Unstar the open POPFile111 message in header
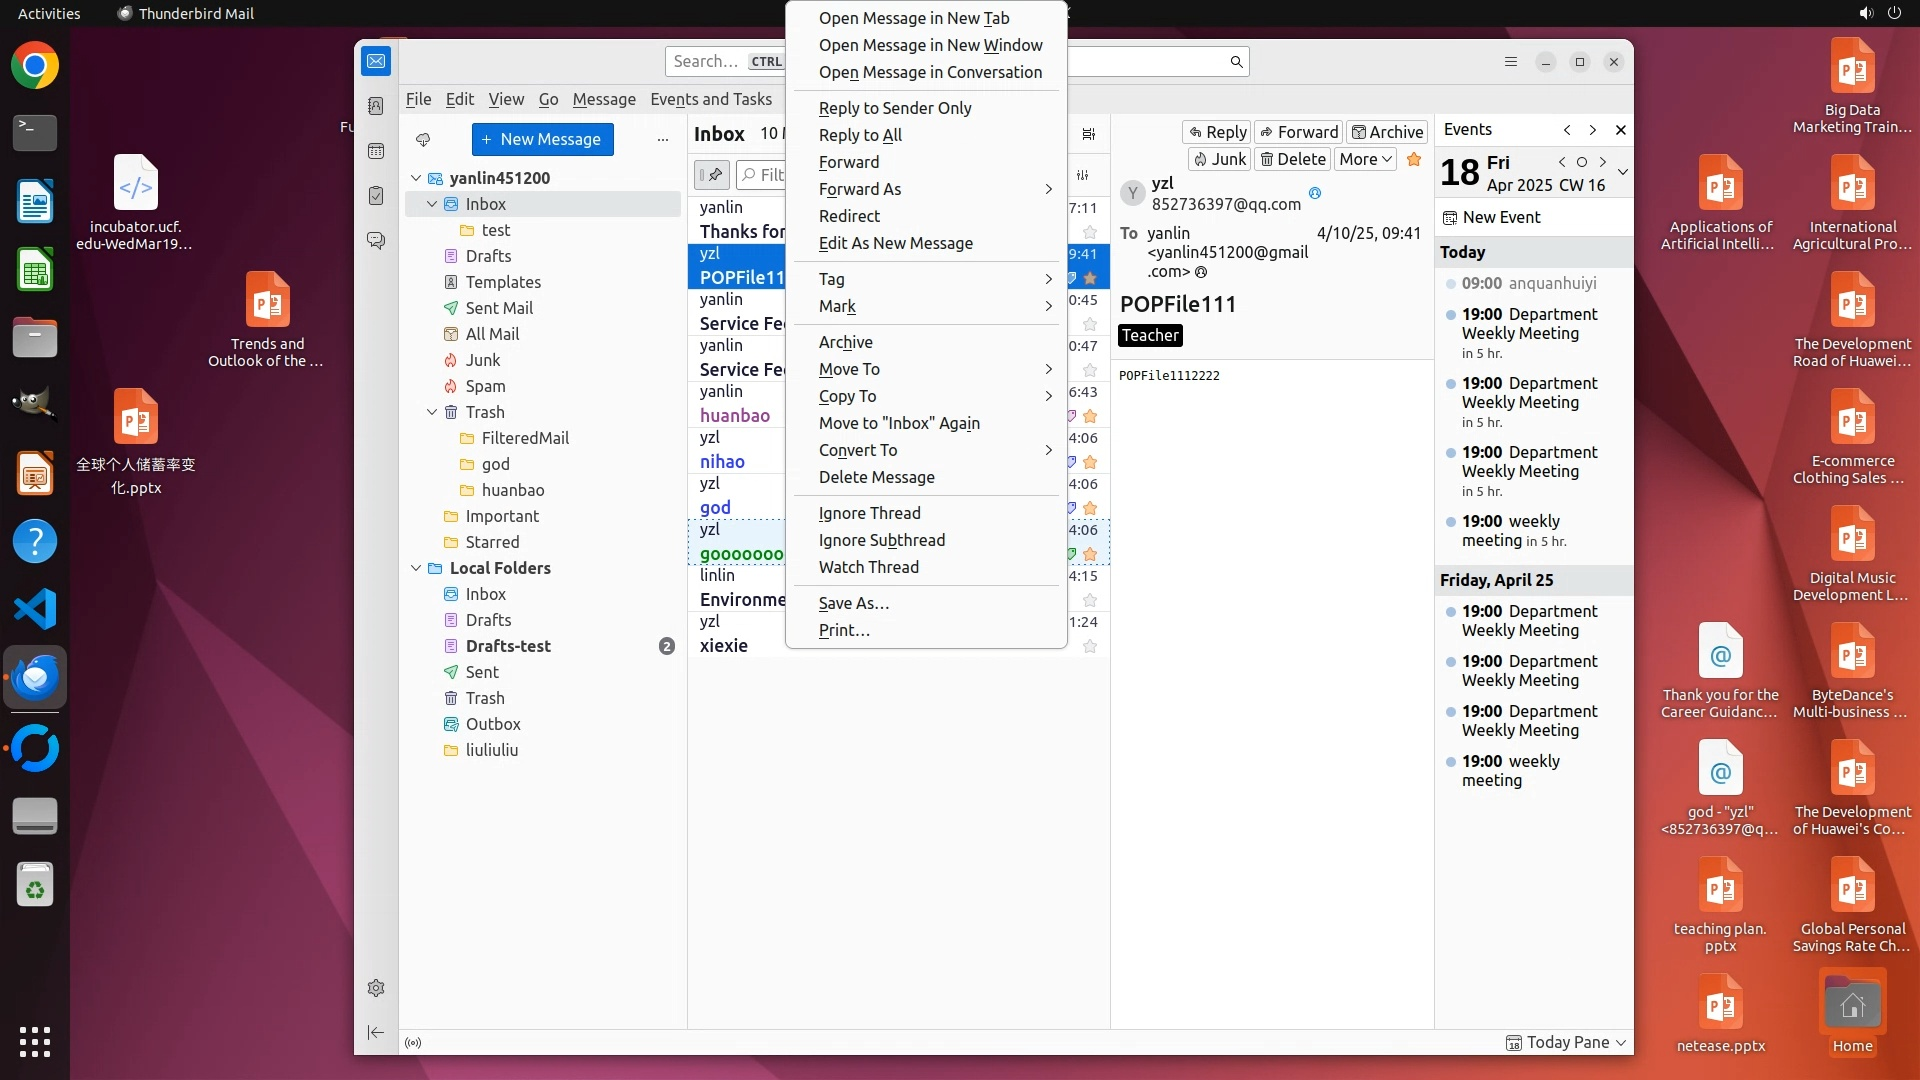The image size is (1920, 1080). (1413, 159)
